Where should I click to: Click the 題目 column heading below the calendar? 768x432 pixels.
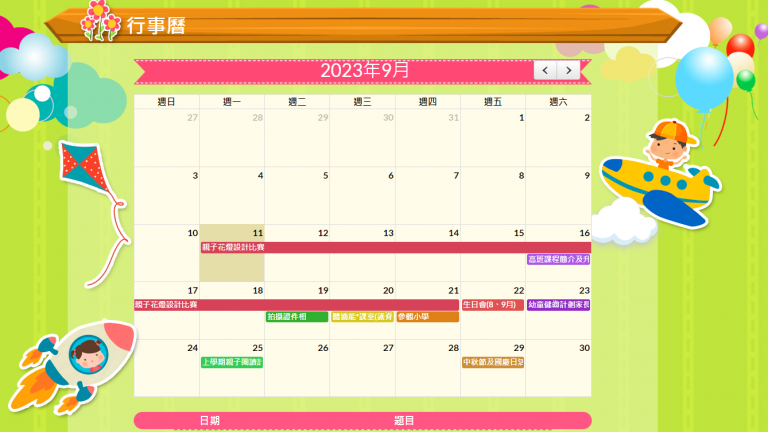404,421
